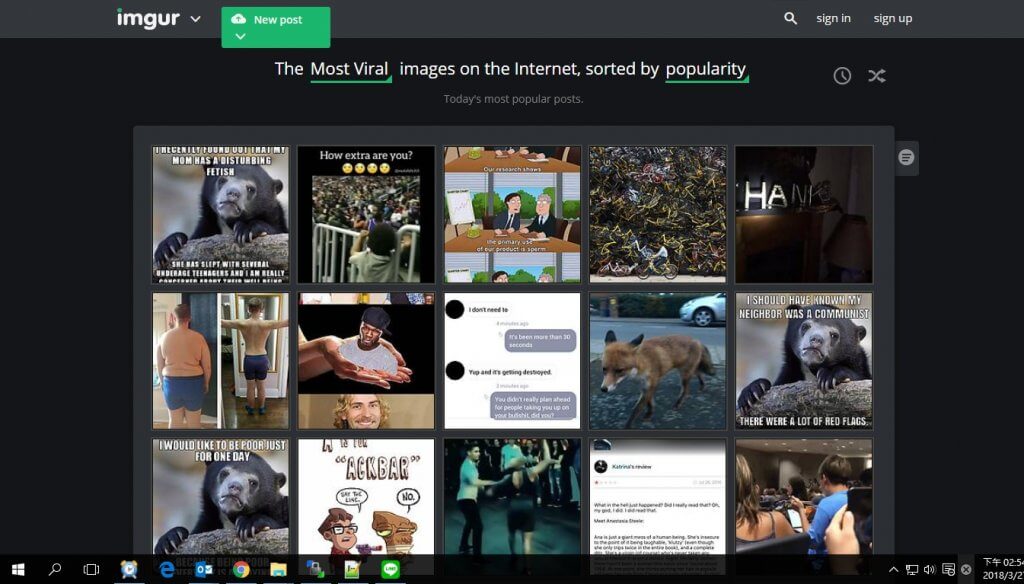Open the popularity sort dropdown

706,69
